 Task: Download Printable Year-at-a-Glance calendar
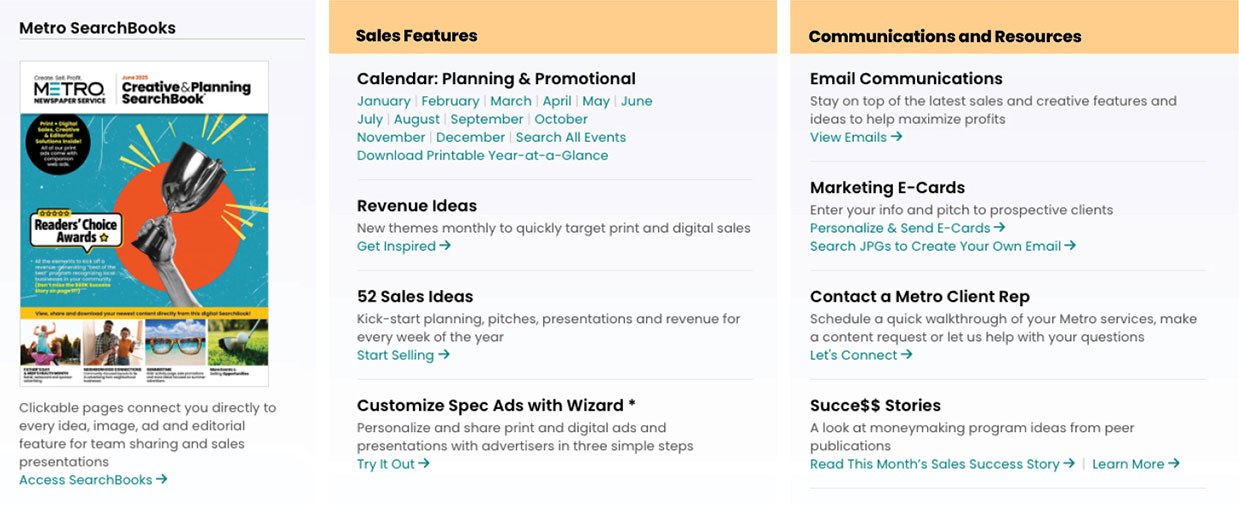pyautogui.click(x=482, y=155)
